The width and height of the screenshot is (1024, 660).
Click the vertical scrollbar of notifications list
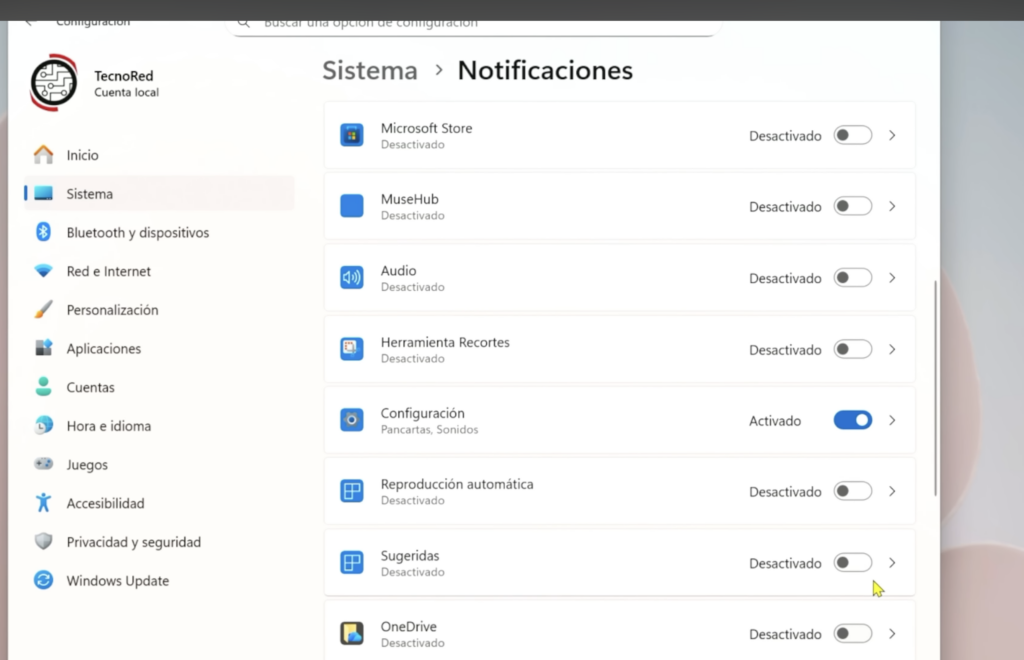(x=935, y=388)
